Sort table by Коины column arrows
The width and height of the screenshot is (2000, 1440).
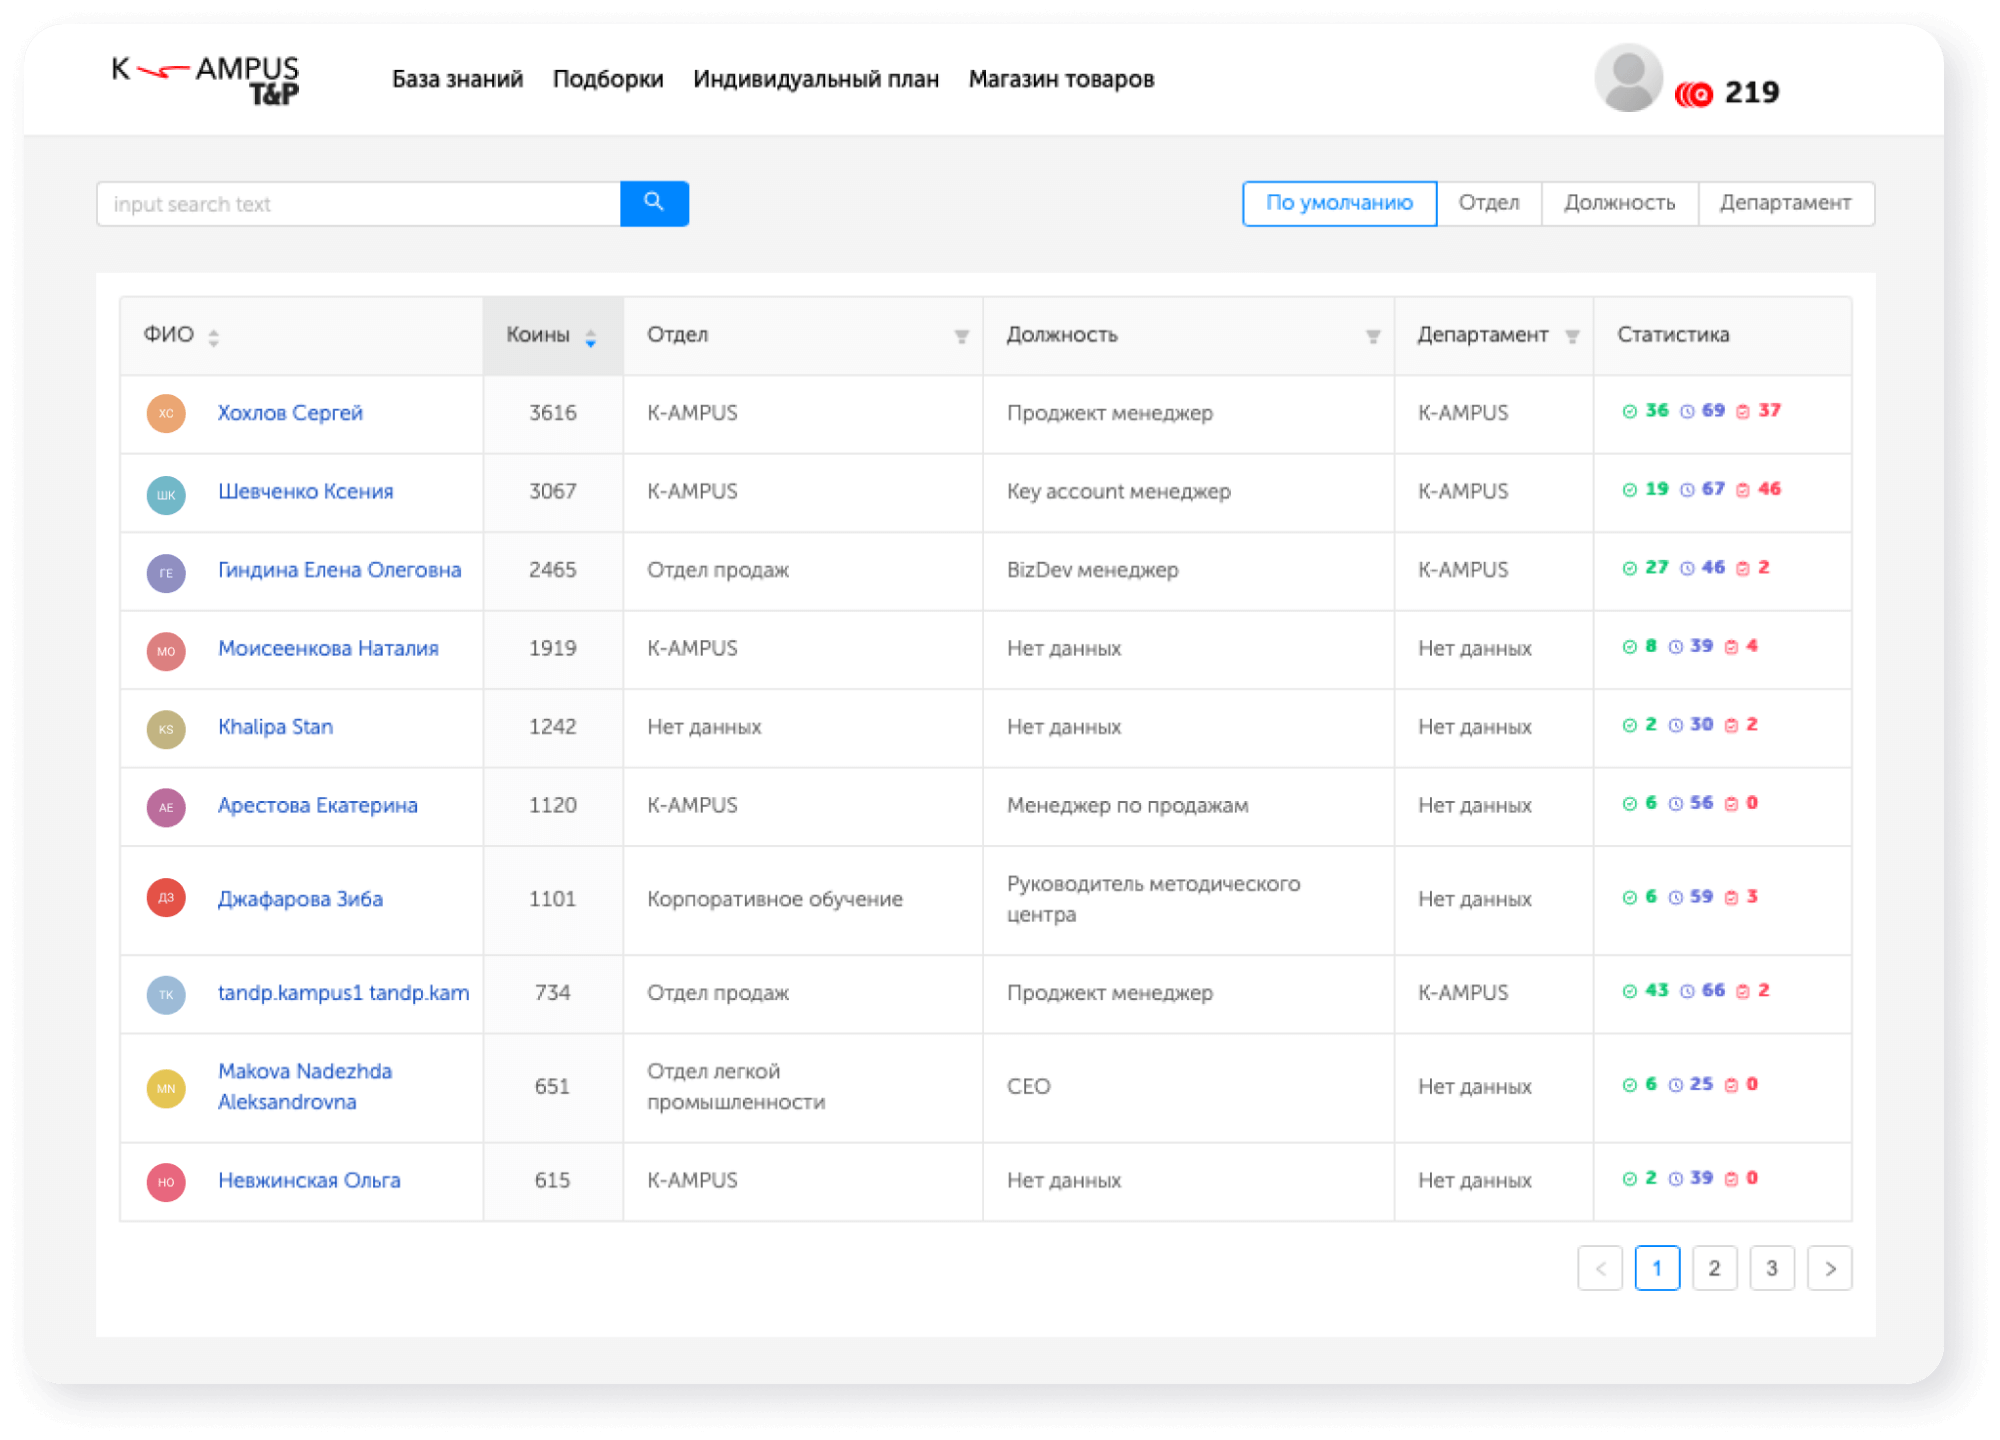tap(591, 337)
